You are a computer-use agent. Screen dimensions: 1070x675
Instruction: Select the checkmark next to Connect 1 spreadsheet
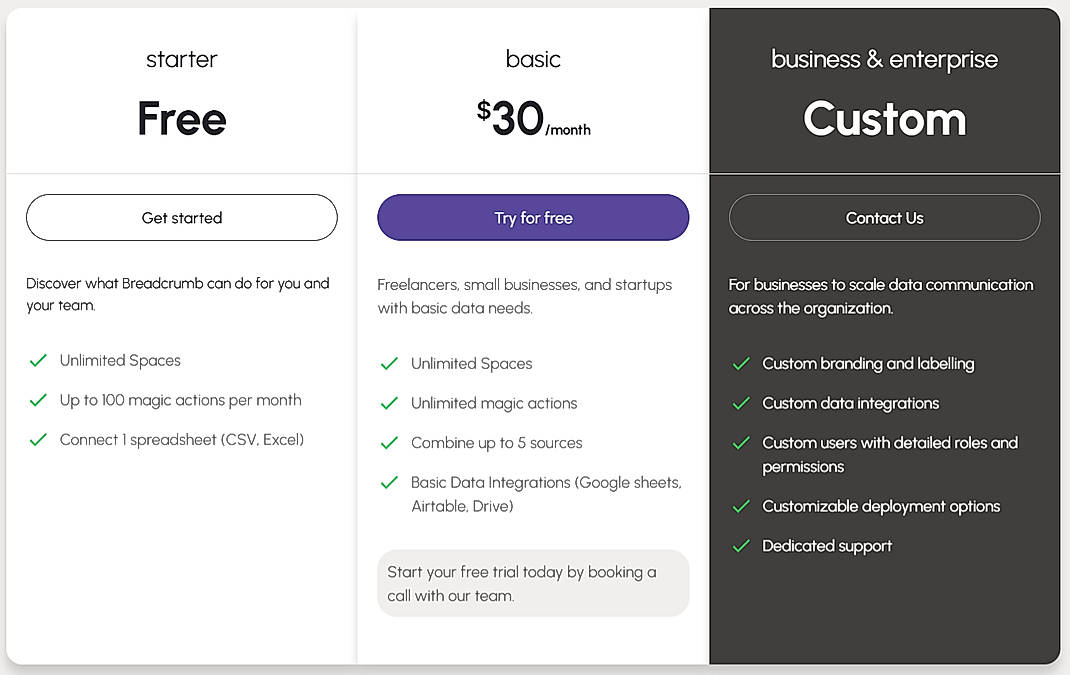38,439
